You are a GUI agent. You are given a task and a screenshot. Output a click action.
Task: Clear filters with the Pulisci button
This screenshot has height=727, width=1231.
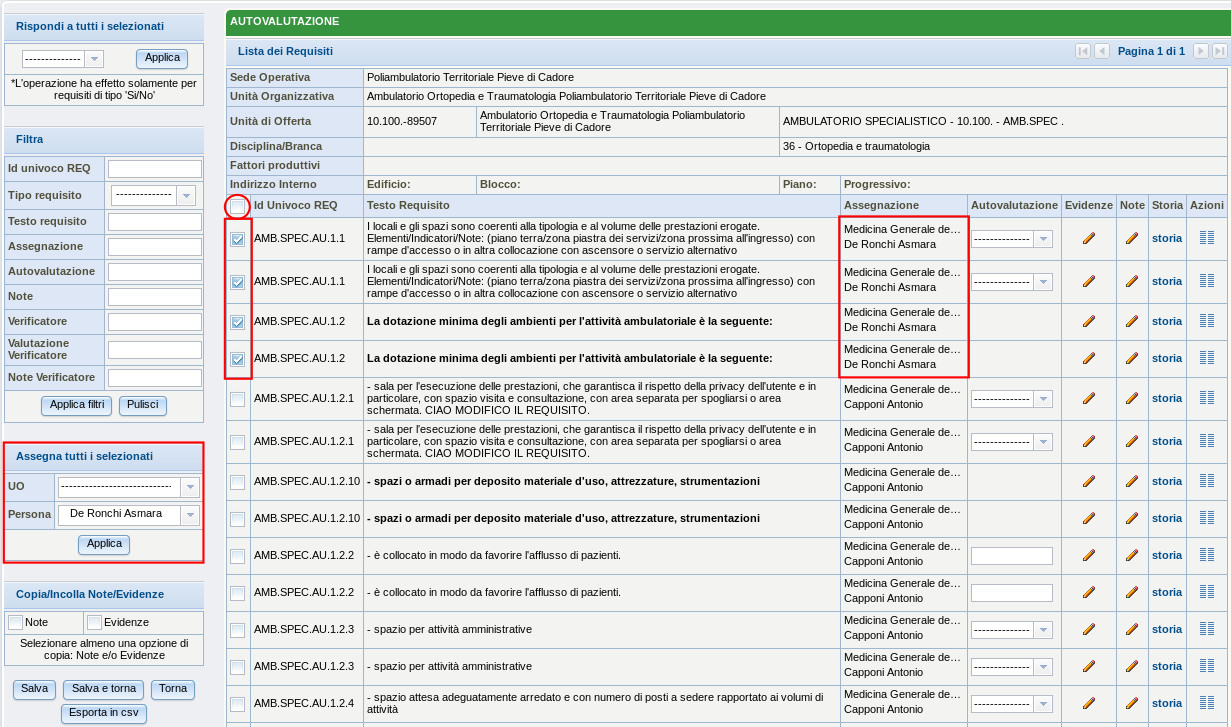tap(142, 405)
